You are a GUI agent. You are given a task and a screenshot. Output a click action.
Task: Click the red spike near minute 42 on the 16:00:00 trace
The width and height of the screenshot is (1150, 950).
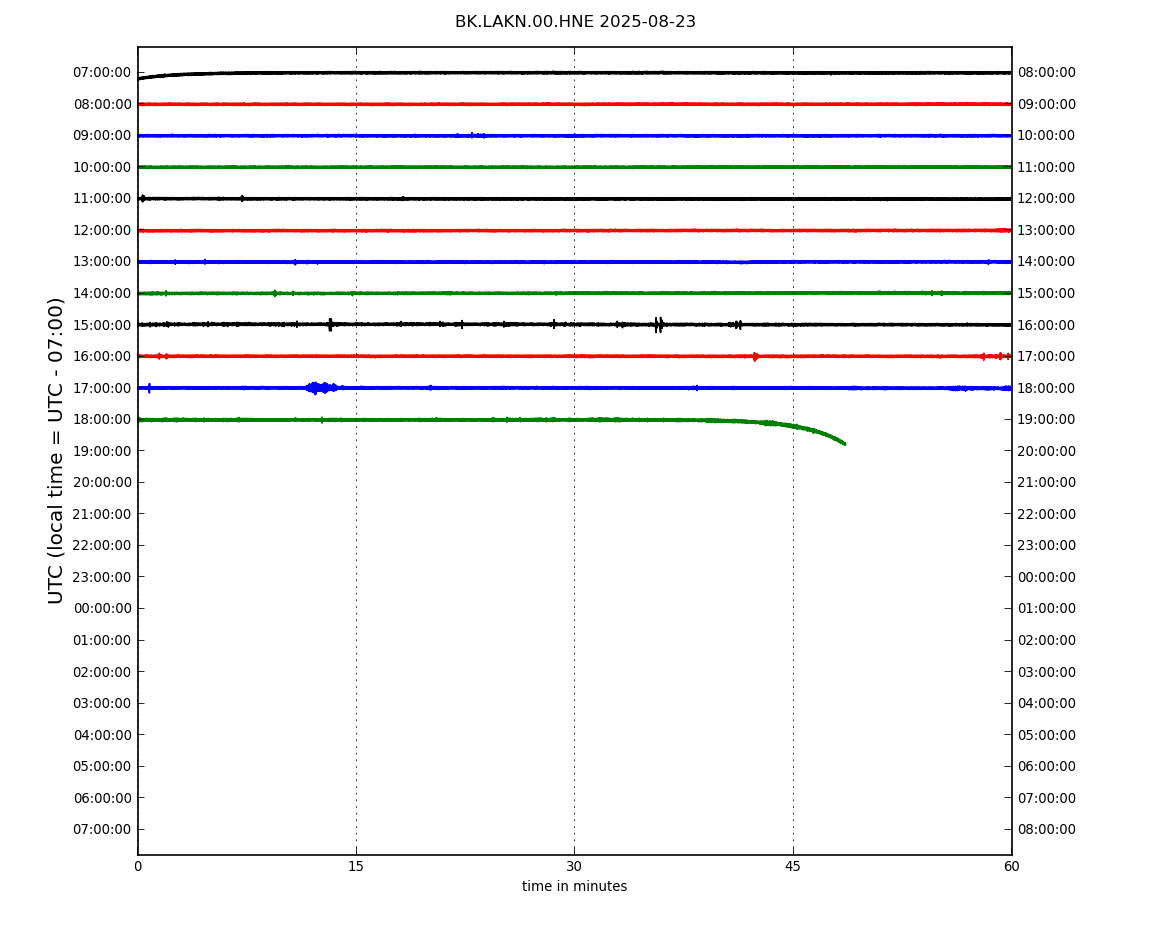[x=755, y=357]
